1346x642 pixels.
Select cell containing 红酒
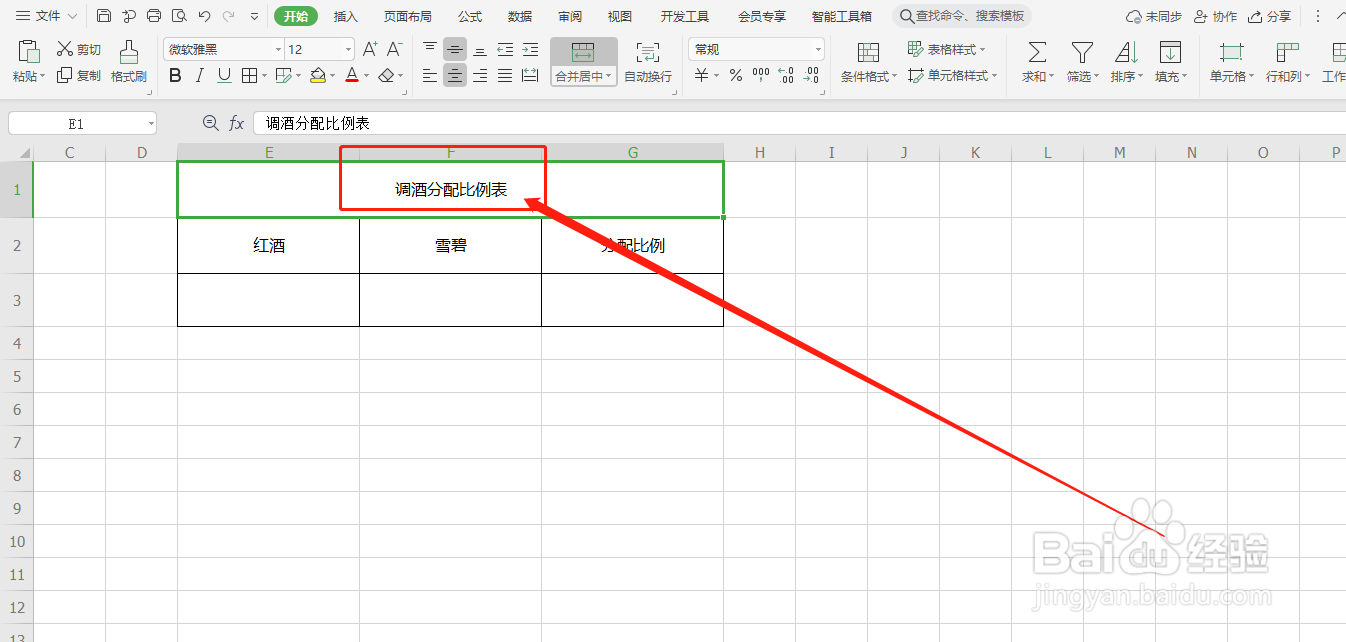(x=268, y=245)
